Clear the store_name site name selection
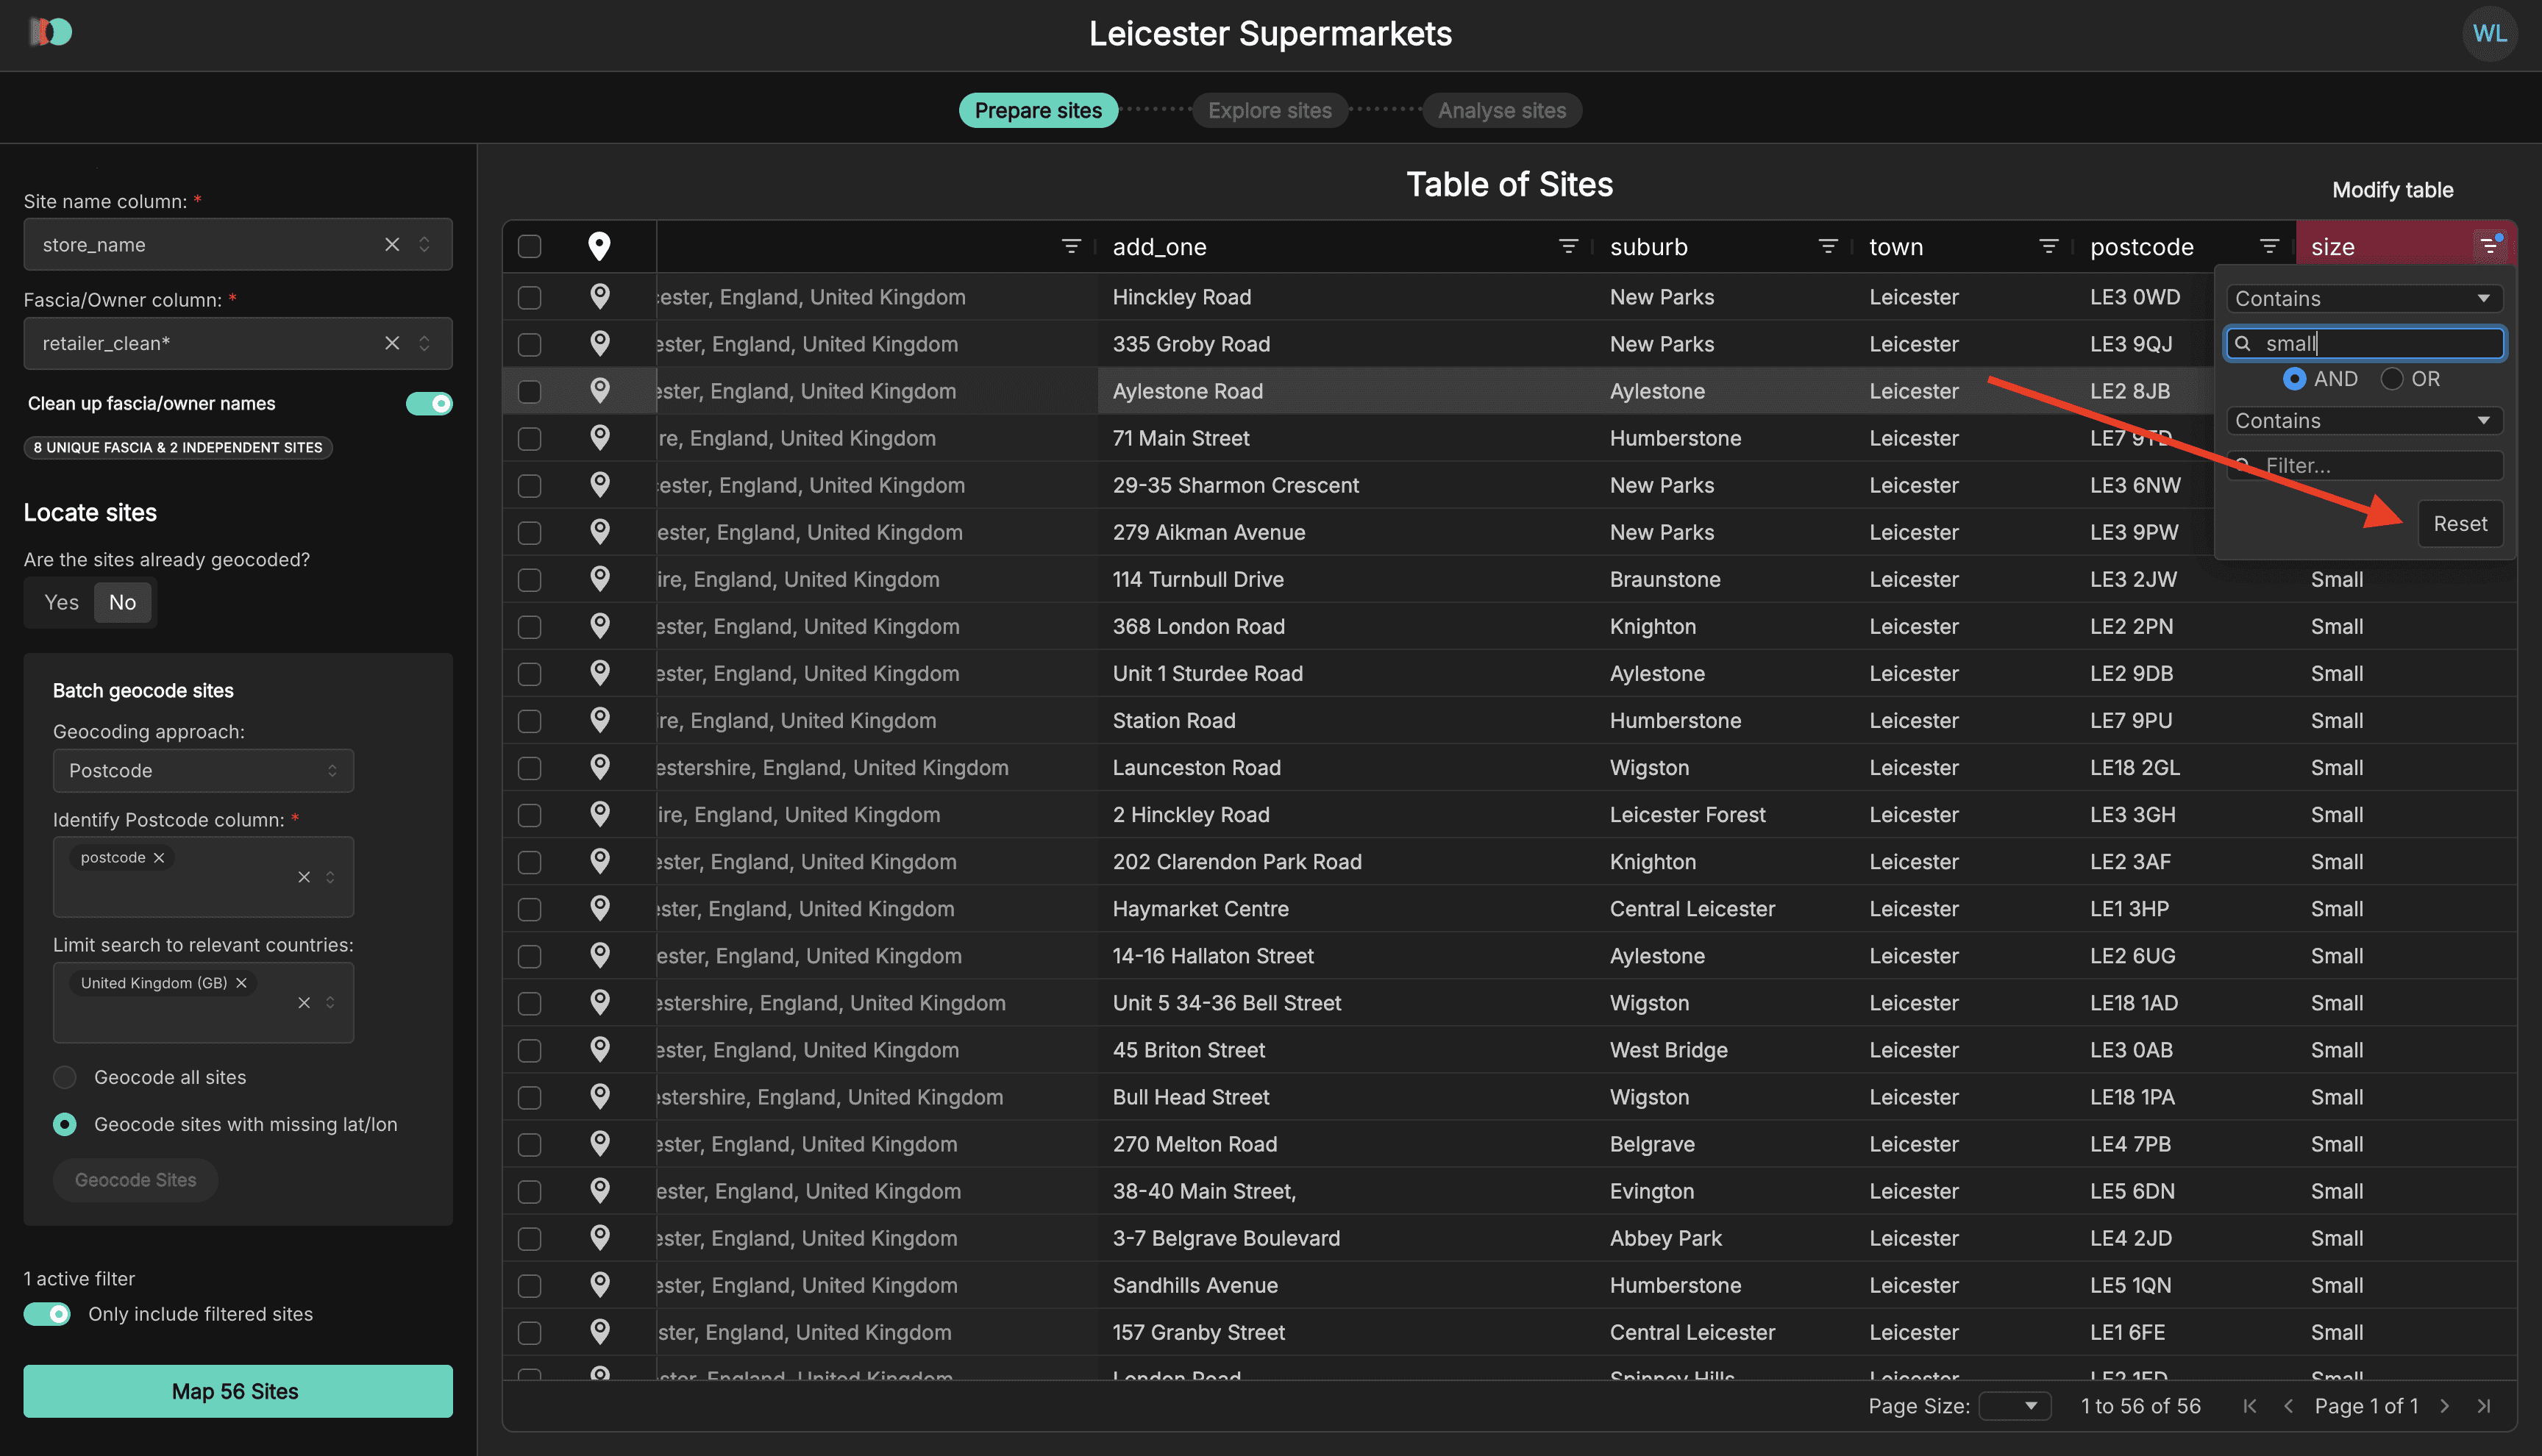 [x=392, y=244]
